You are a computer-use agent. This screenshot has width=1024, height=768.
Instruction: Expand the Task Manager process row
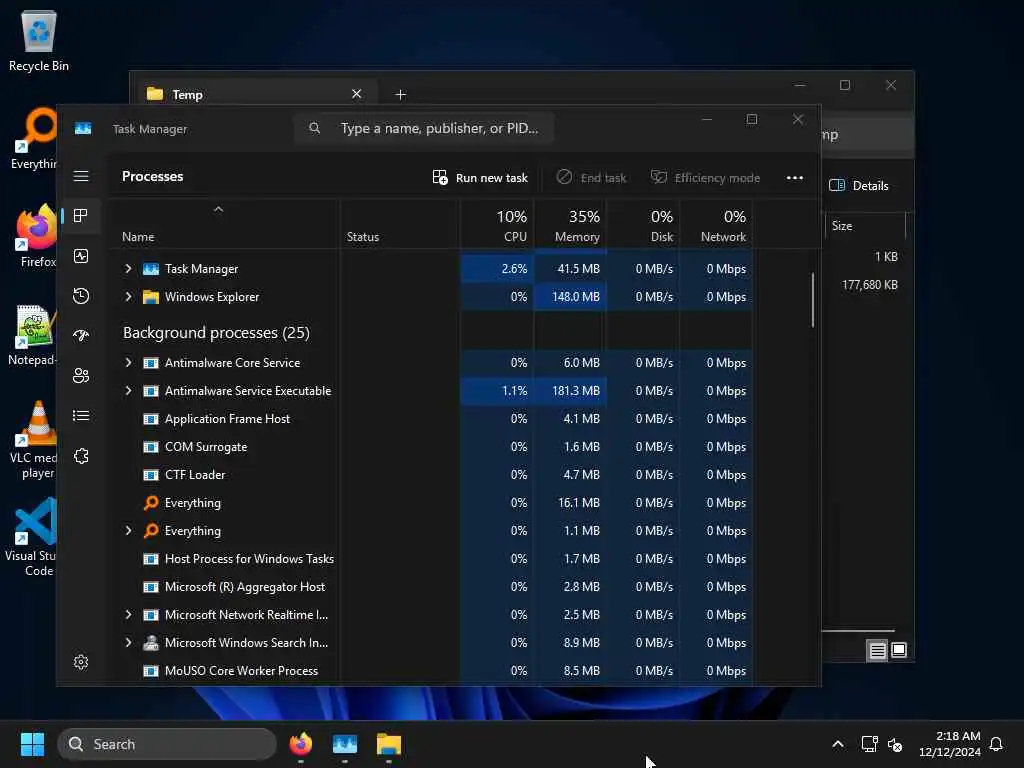point(128,269)
